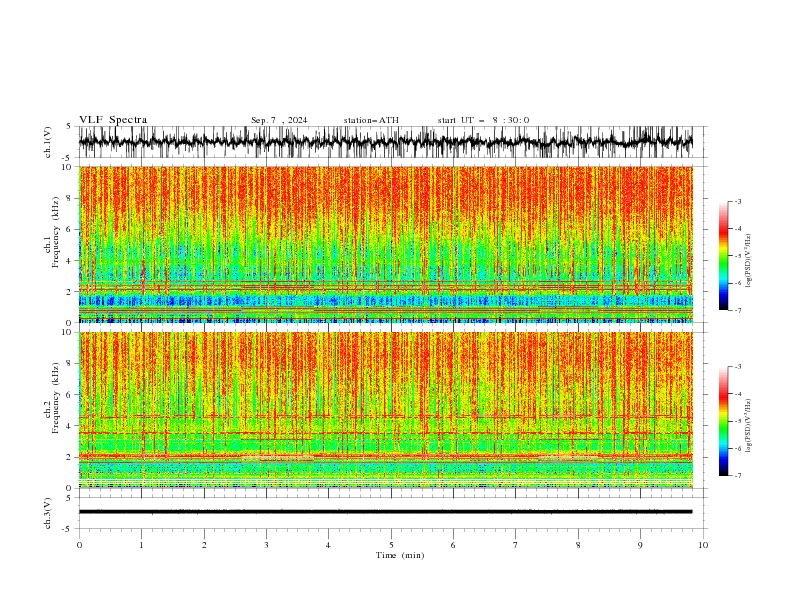792x612 pixels.
Task: Click the ch.2 frequency axis "4" tick label
Action: (x=70, y=426)
